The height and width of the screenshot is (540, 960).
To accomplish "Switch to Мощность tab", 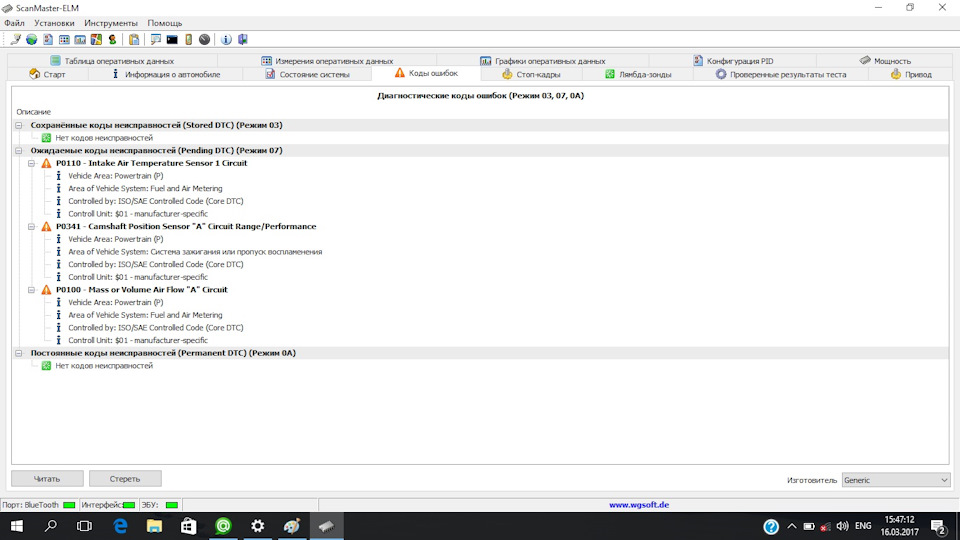I will click(885, 61).
